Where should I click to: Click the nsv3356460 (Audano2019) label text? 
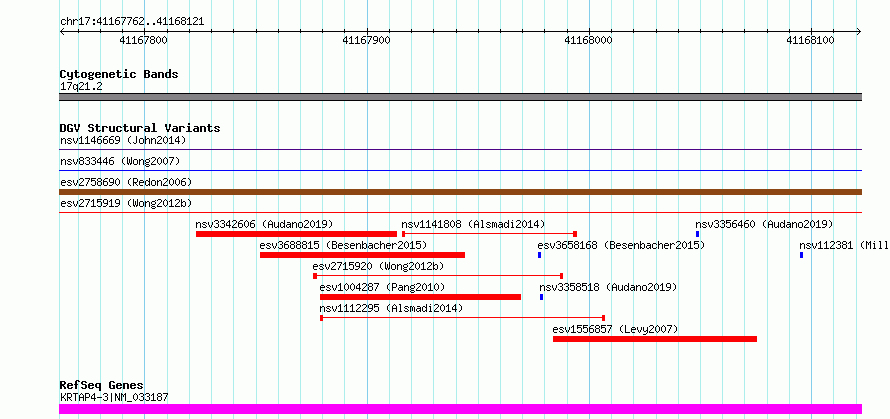pos(765,224)
